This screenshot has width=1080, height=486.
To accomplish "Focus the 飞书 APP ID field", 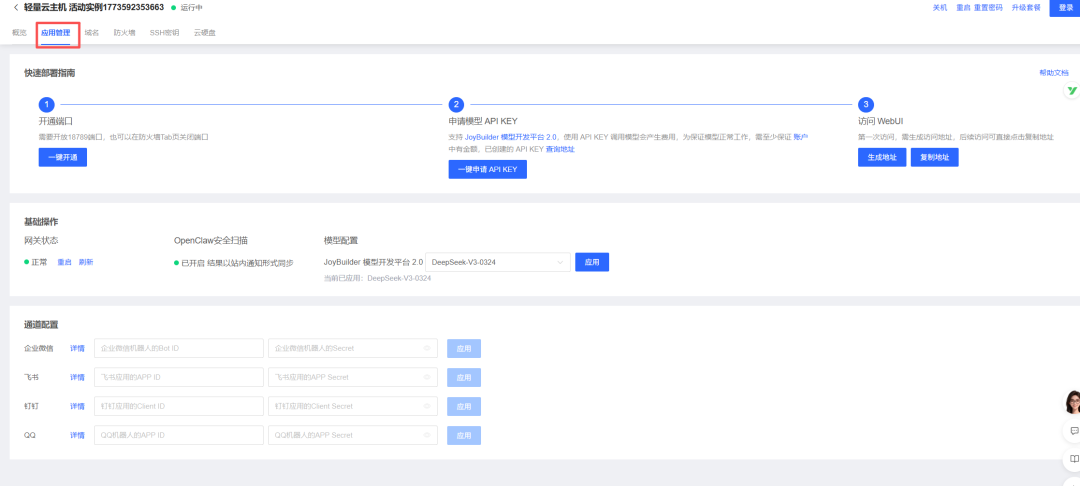I will pos(179,377).
